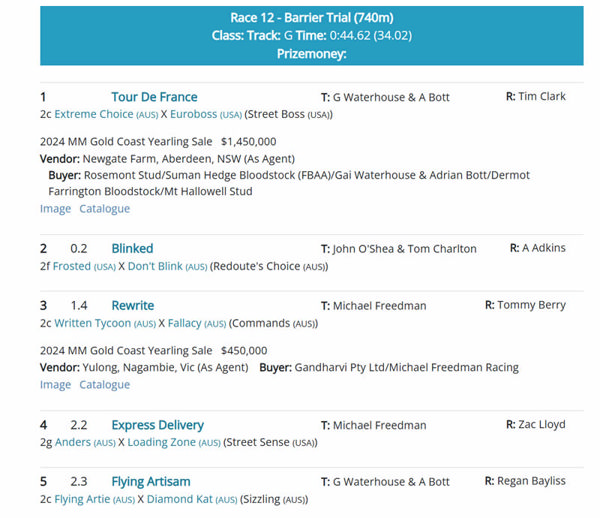Open the Fallacy dam link
Screen dimensions: 600x518
pos(184,323)
